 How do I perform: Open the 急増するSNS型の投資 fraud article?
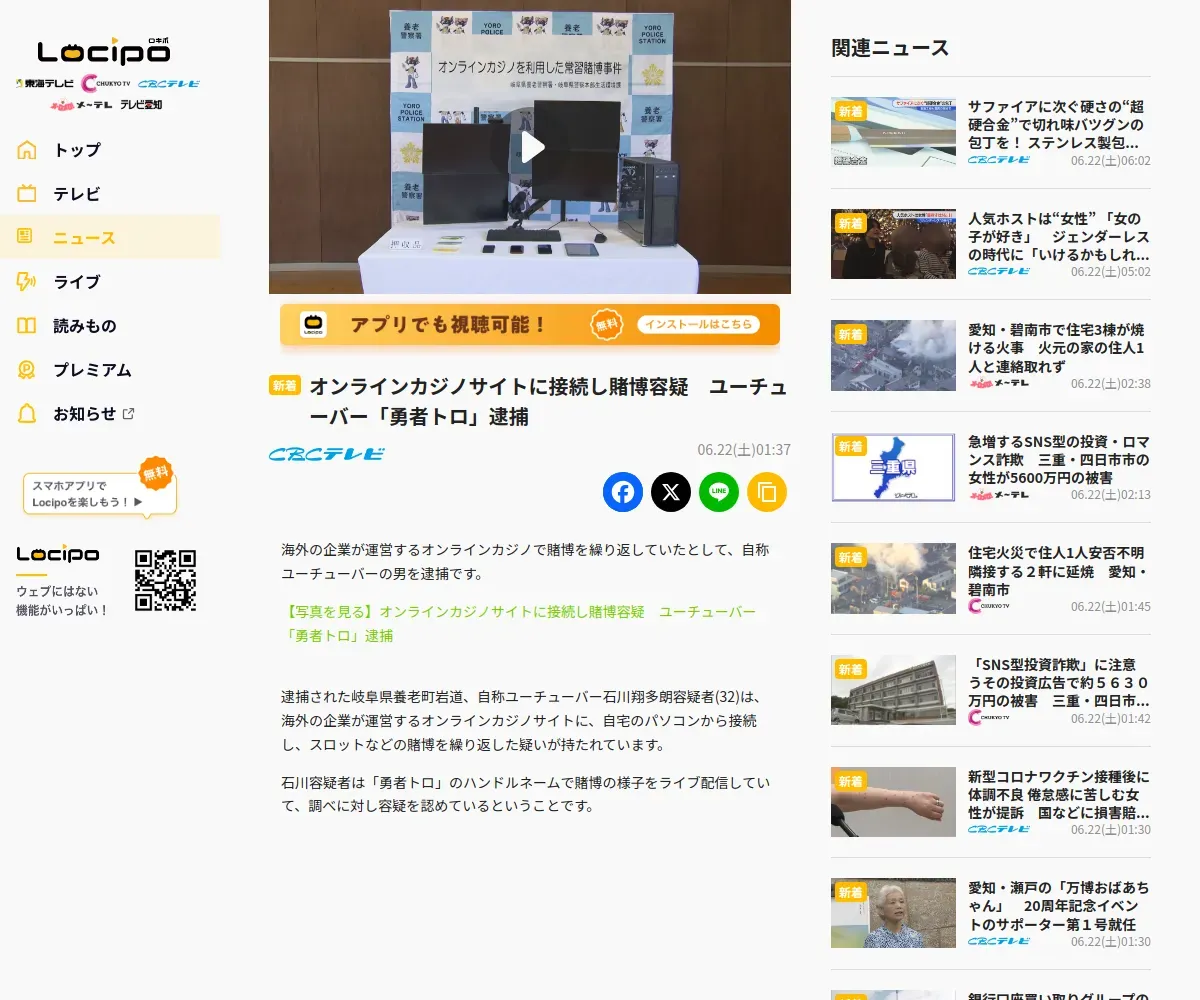pos(1059,460)
